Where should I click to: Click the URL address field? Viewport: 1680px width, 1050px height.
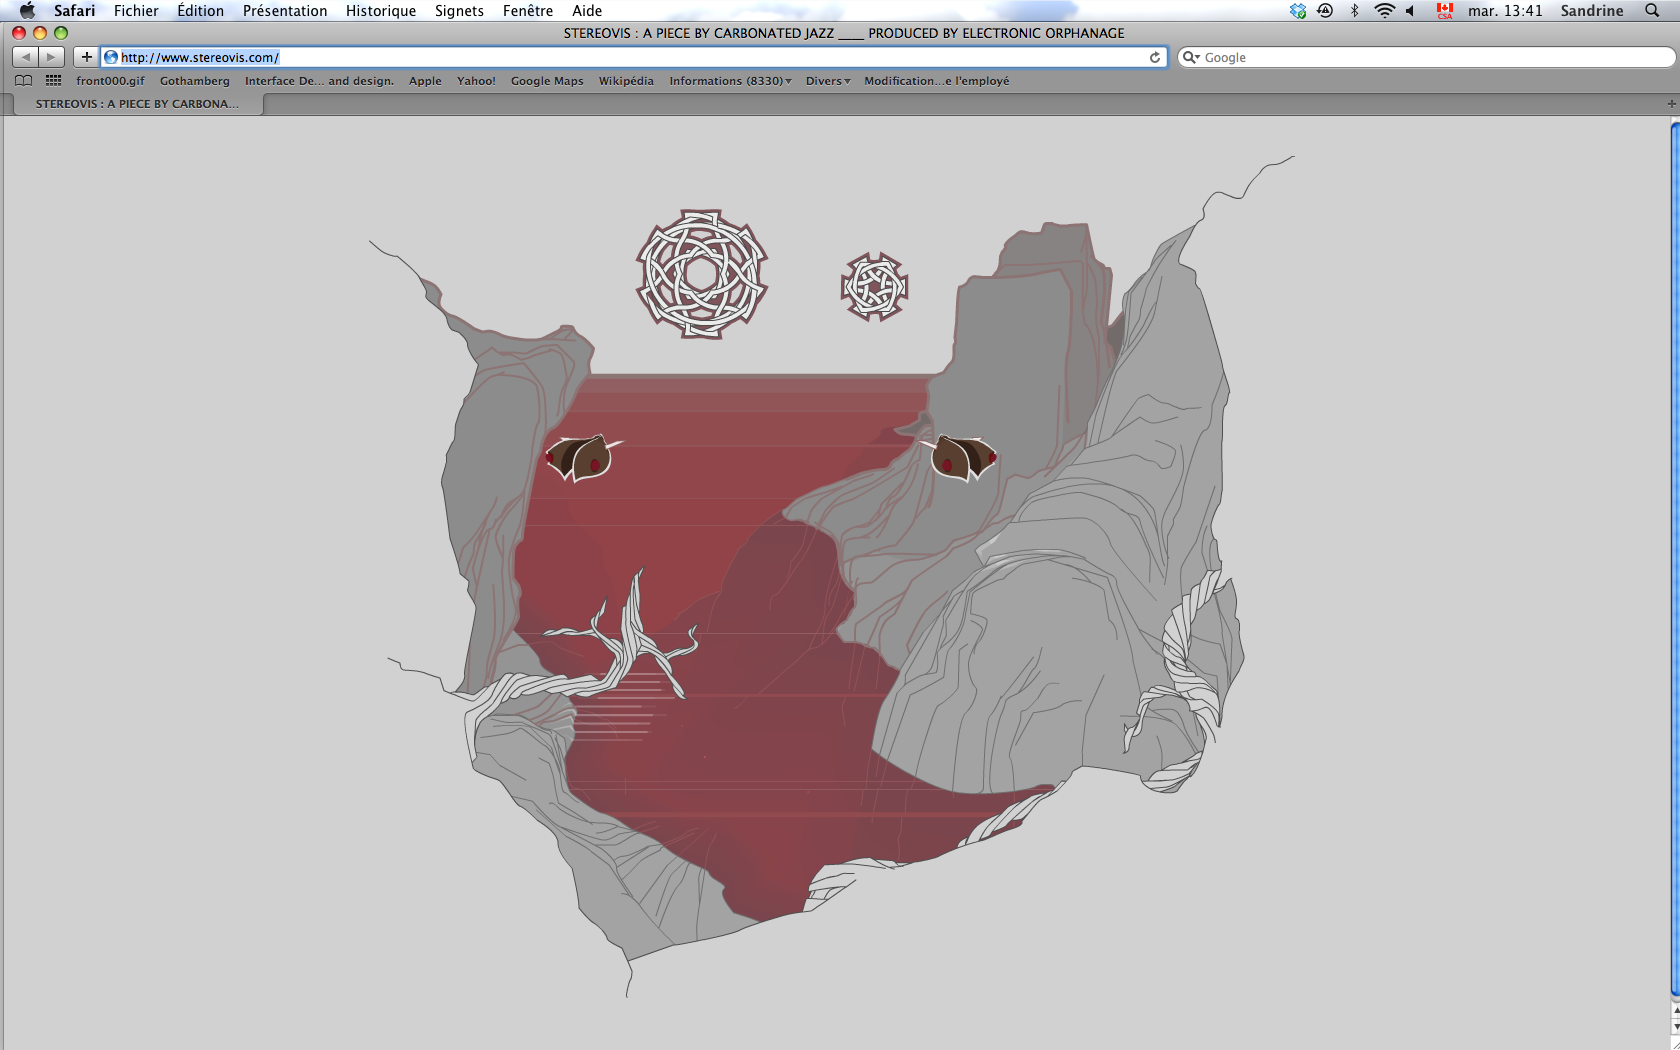(x=634, y=57)
